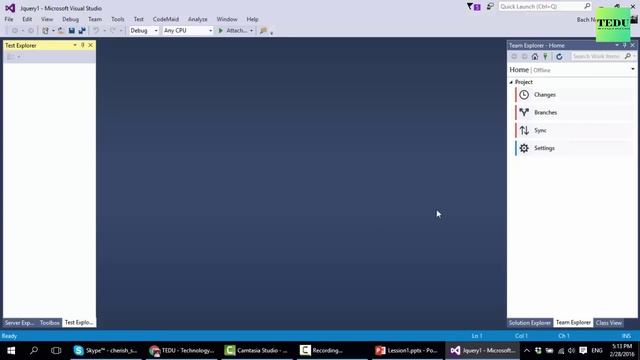640x360 pixels.
Task: Click the New Project toolbar icon
Action: point(45,31)
